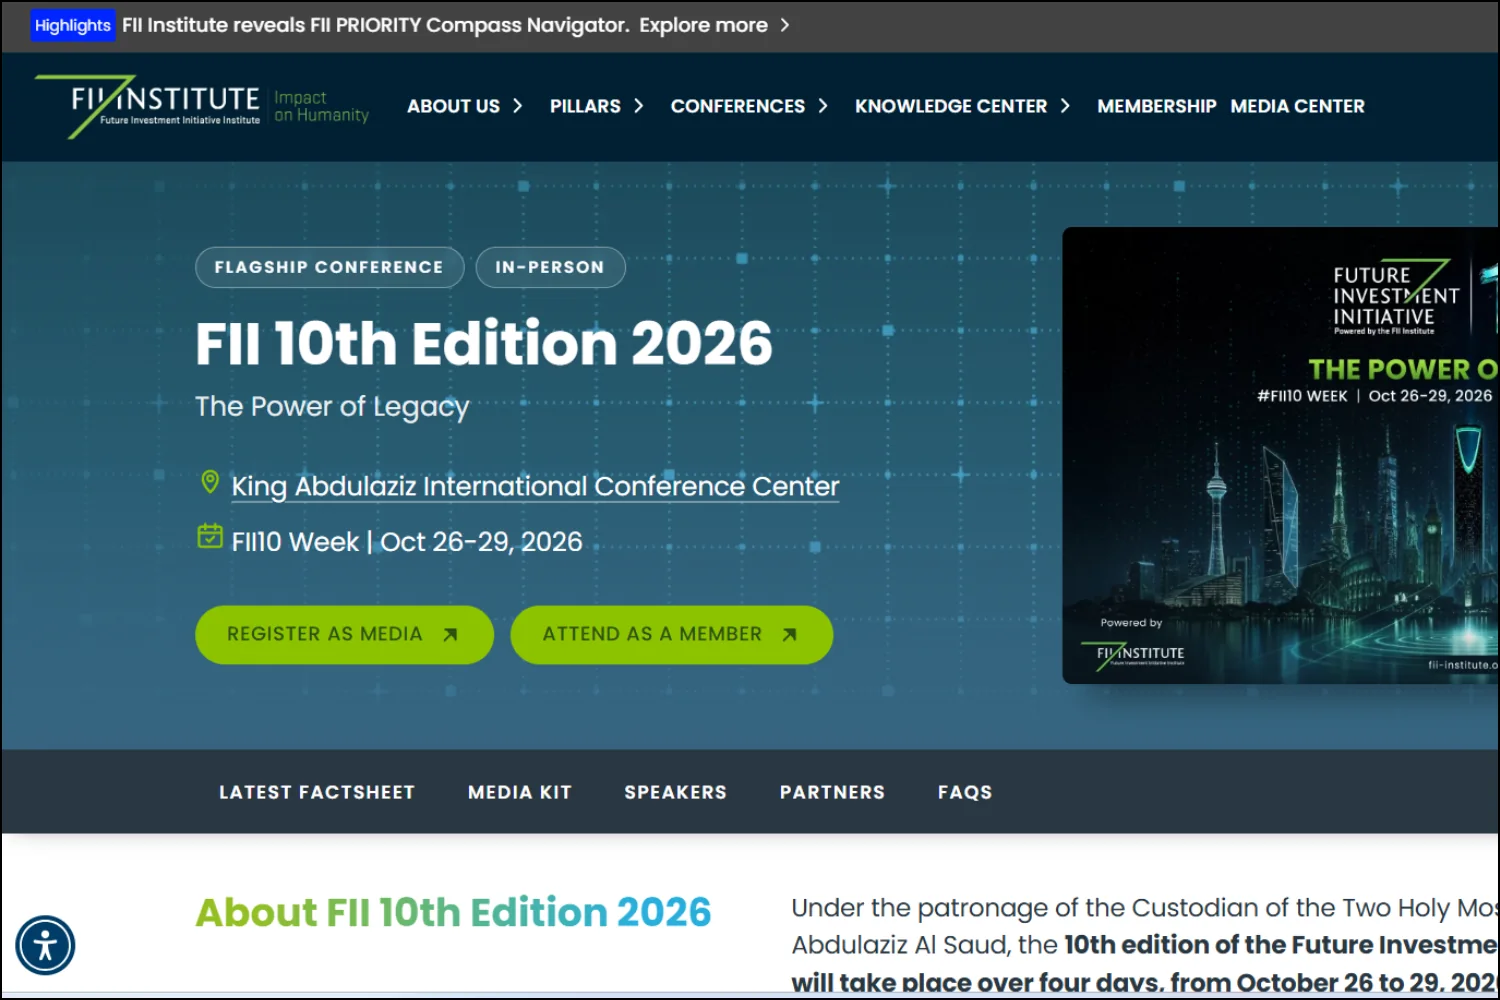
Task: Open the Media Kit tab
Action: pyautogui.click(x=520, y=792)
